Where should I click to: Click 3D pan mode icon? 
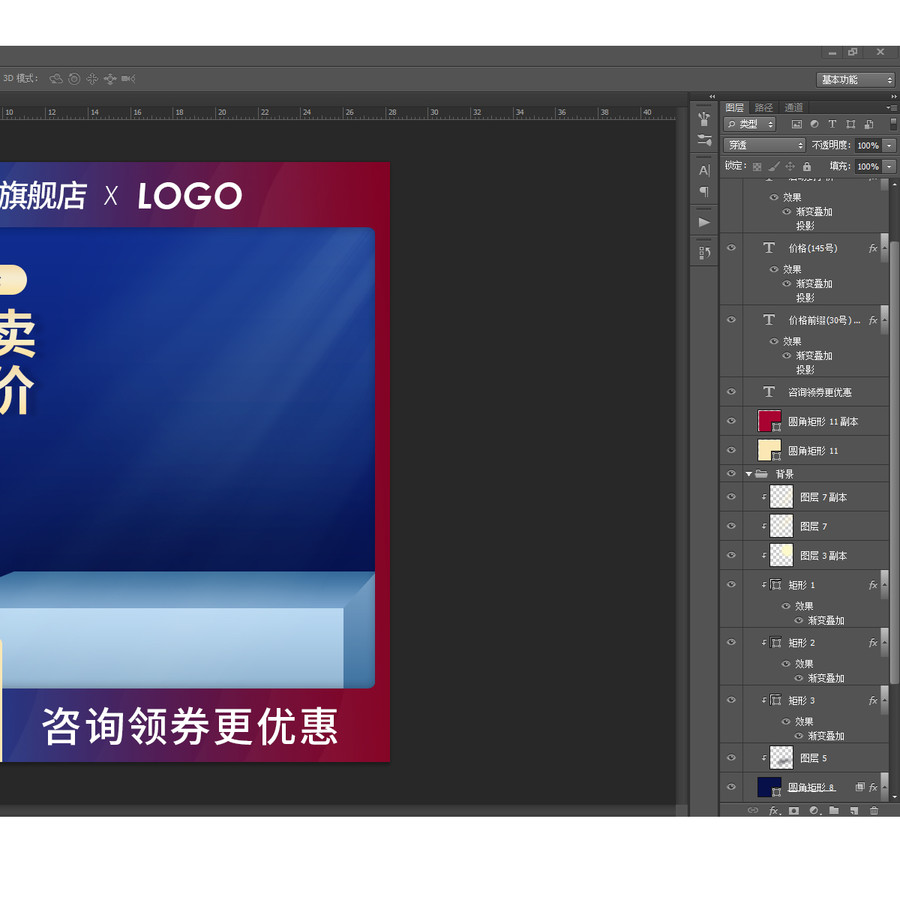coord(92,79)
